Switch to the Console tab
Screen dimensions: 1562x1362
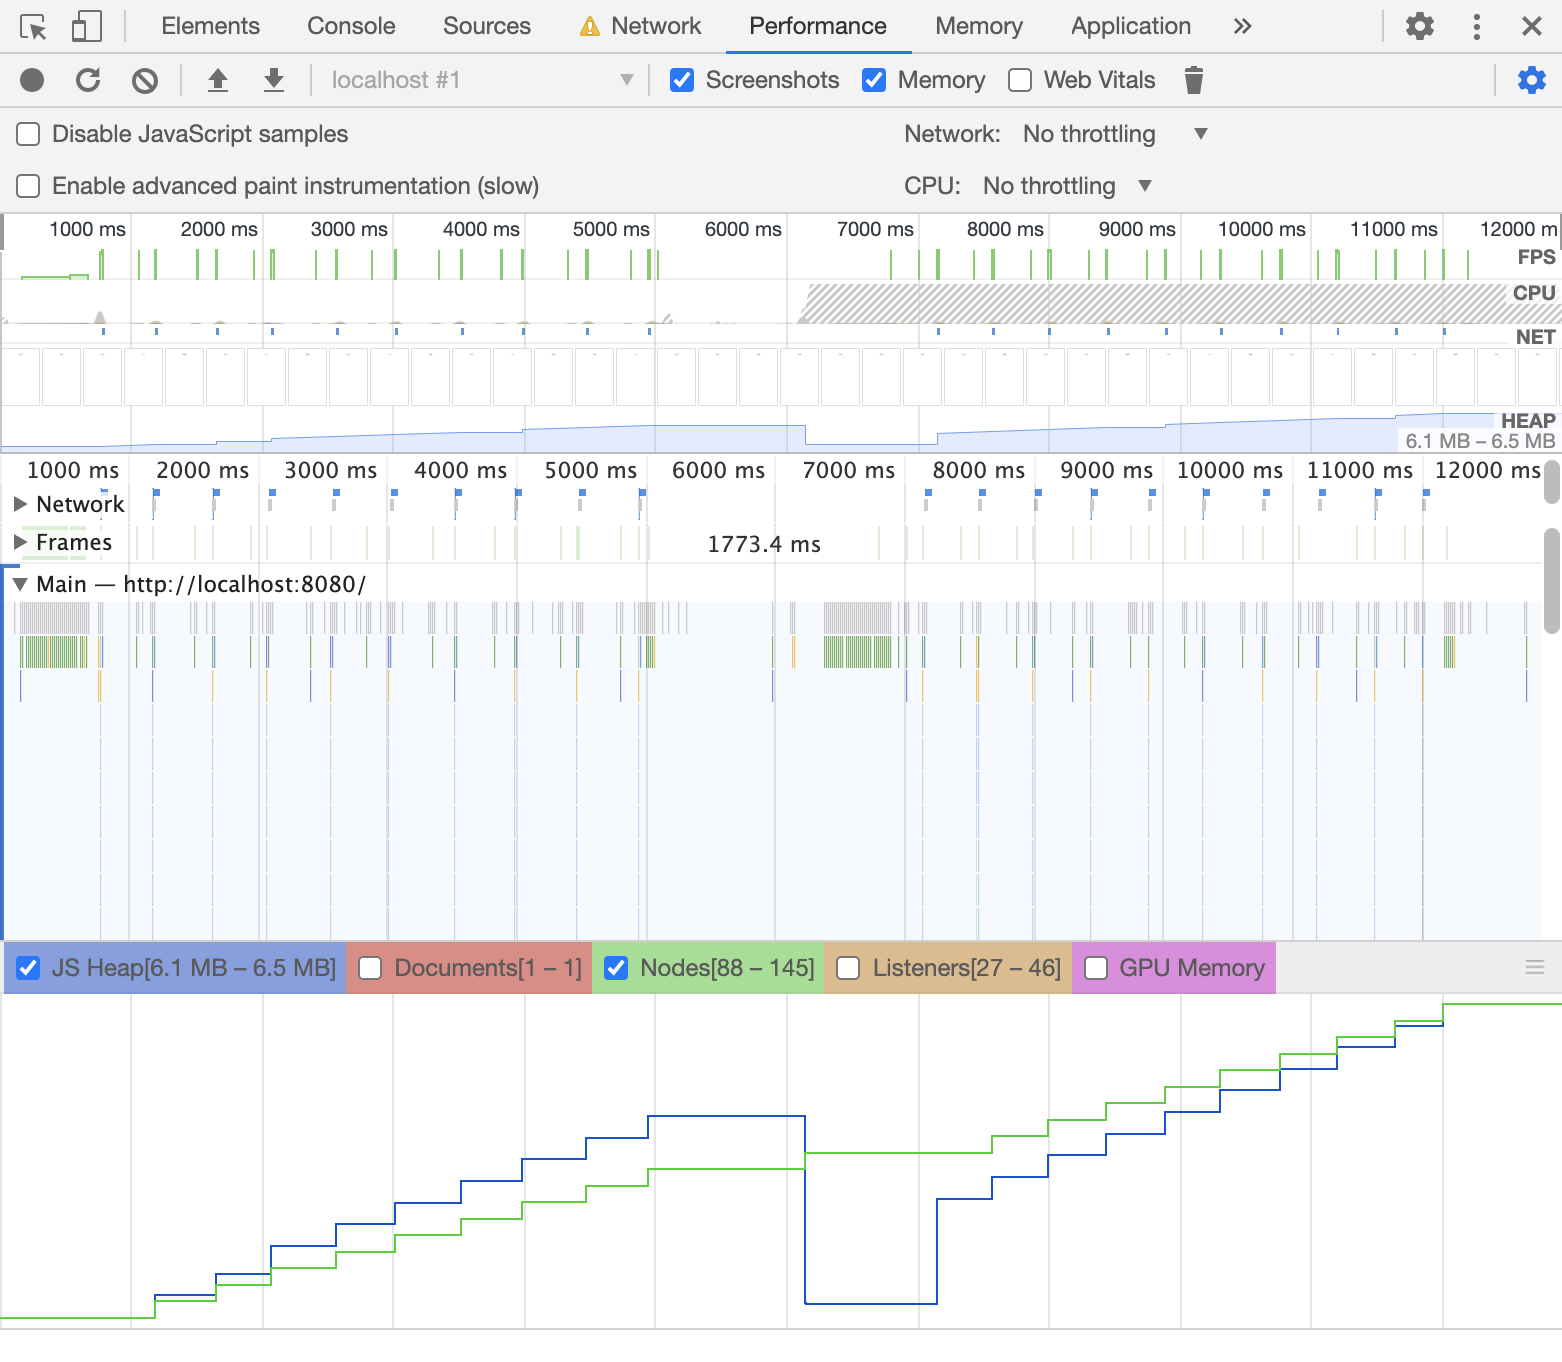(x=351, y=26)
